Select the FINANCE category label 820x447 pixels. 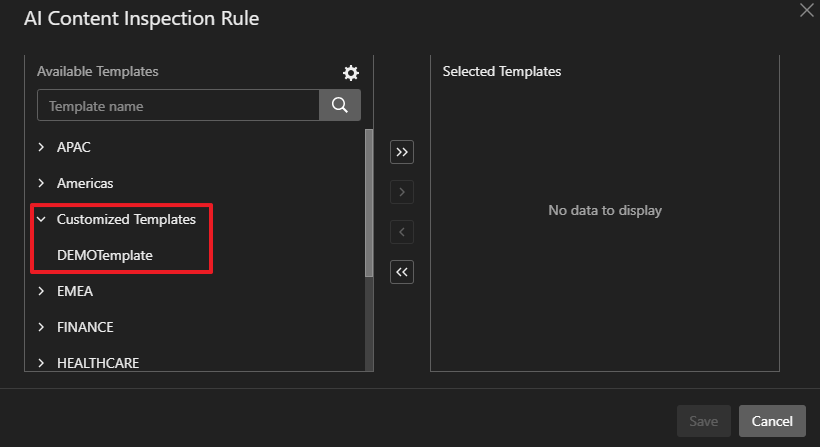(85, 327)
